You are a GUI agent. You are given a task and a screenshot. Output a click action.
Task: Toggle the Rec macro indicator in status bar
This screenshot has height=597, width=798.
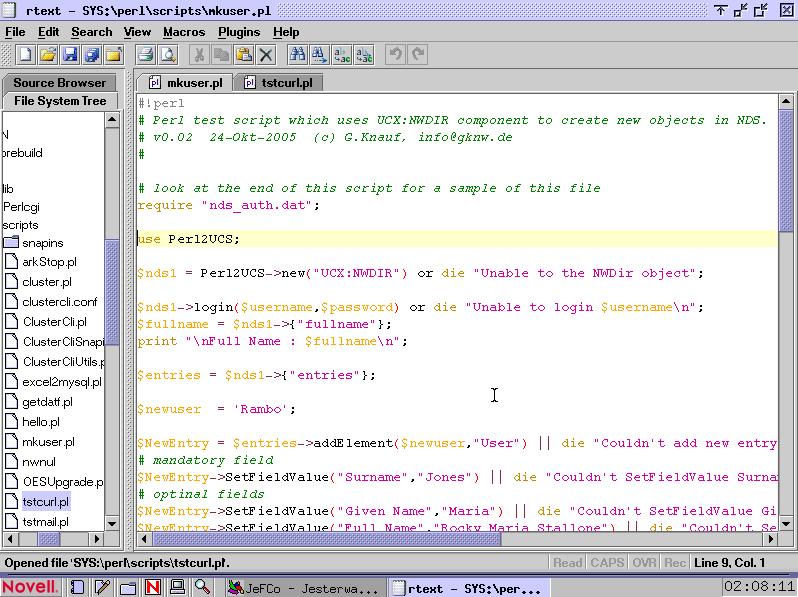pyautogui.click(x=675, y=563)
